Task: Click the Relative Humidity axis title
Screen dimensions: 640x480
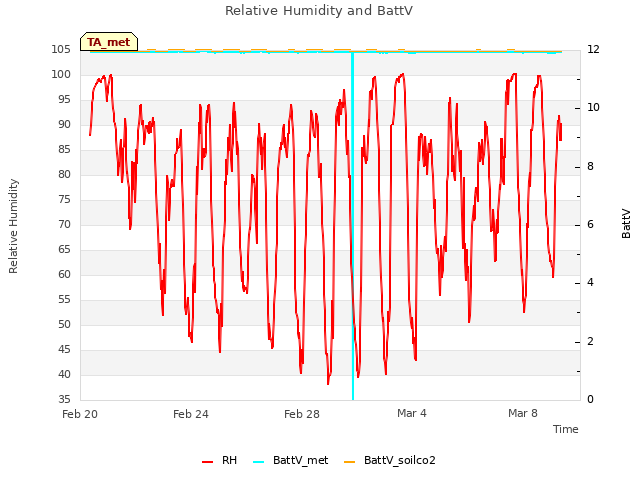Action: point(13,226)
